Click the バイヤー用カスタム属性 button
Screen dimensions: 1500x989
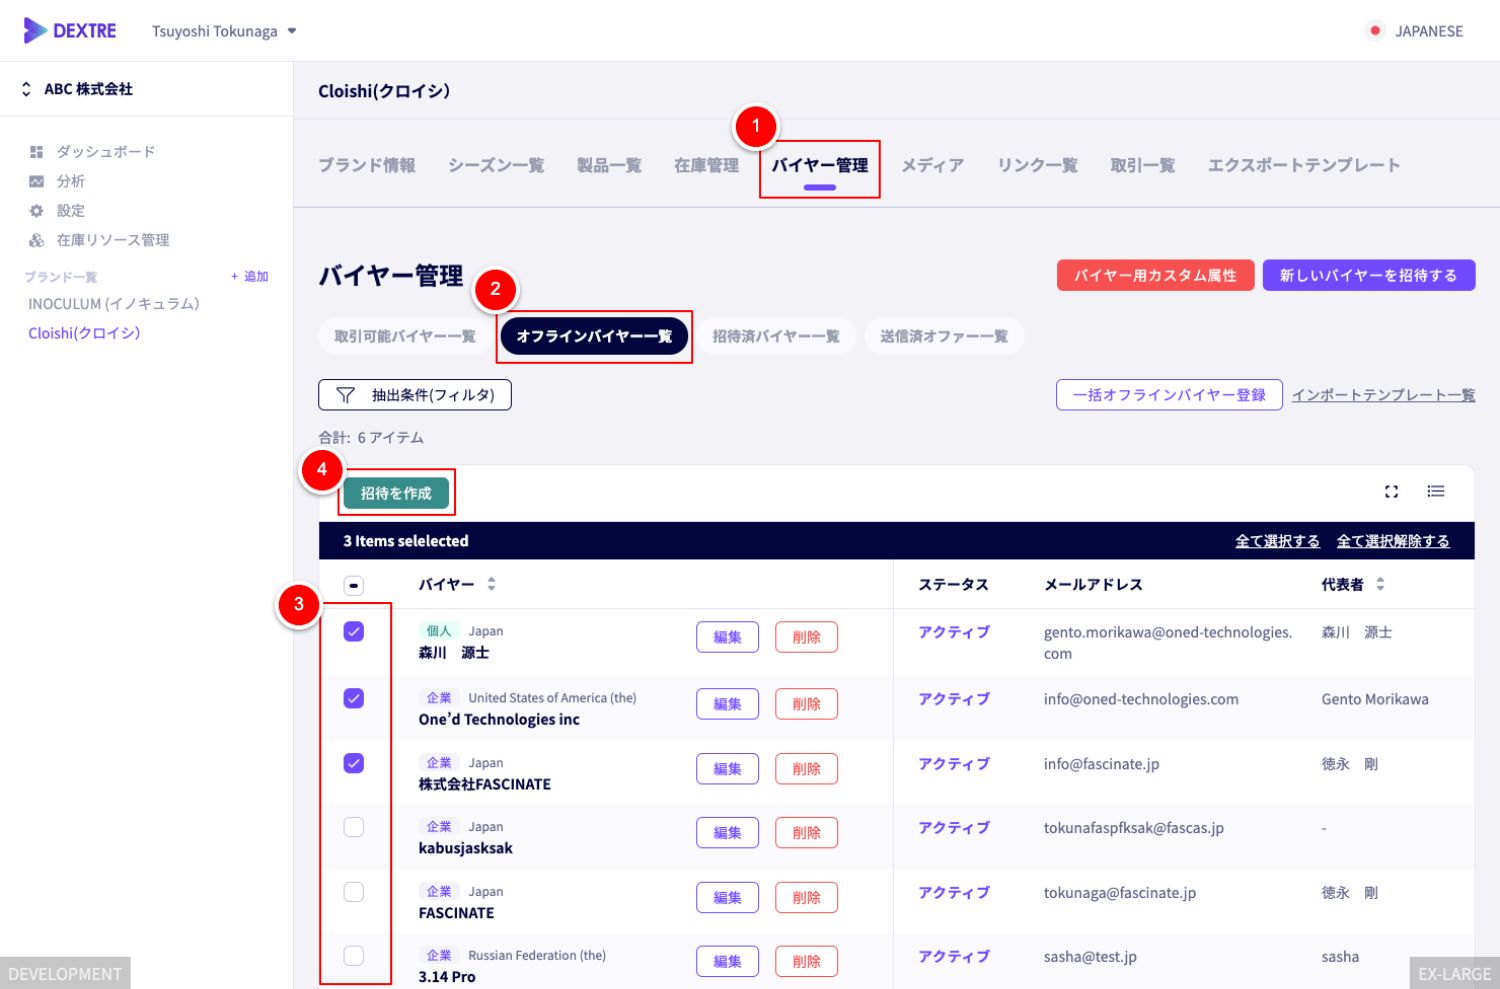tap(1156, 275)
